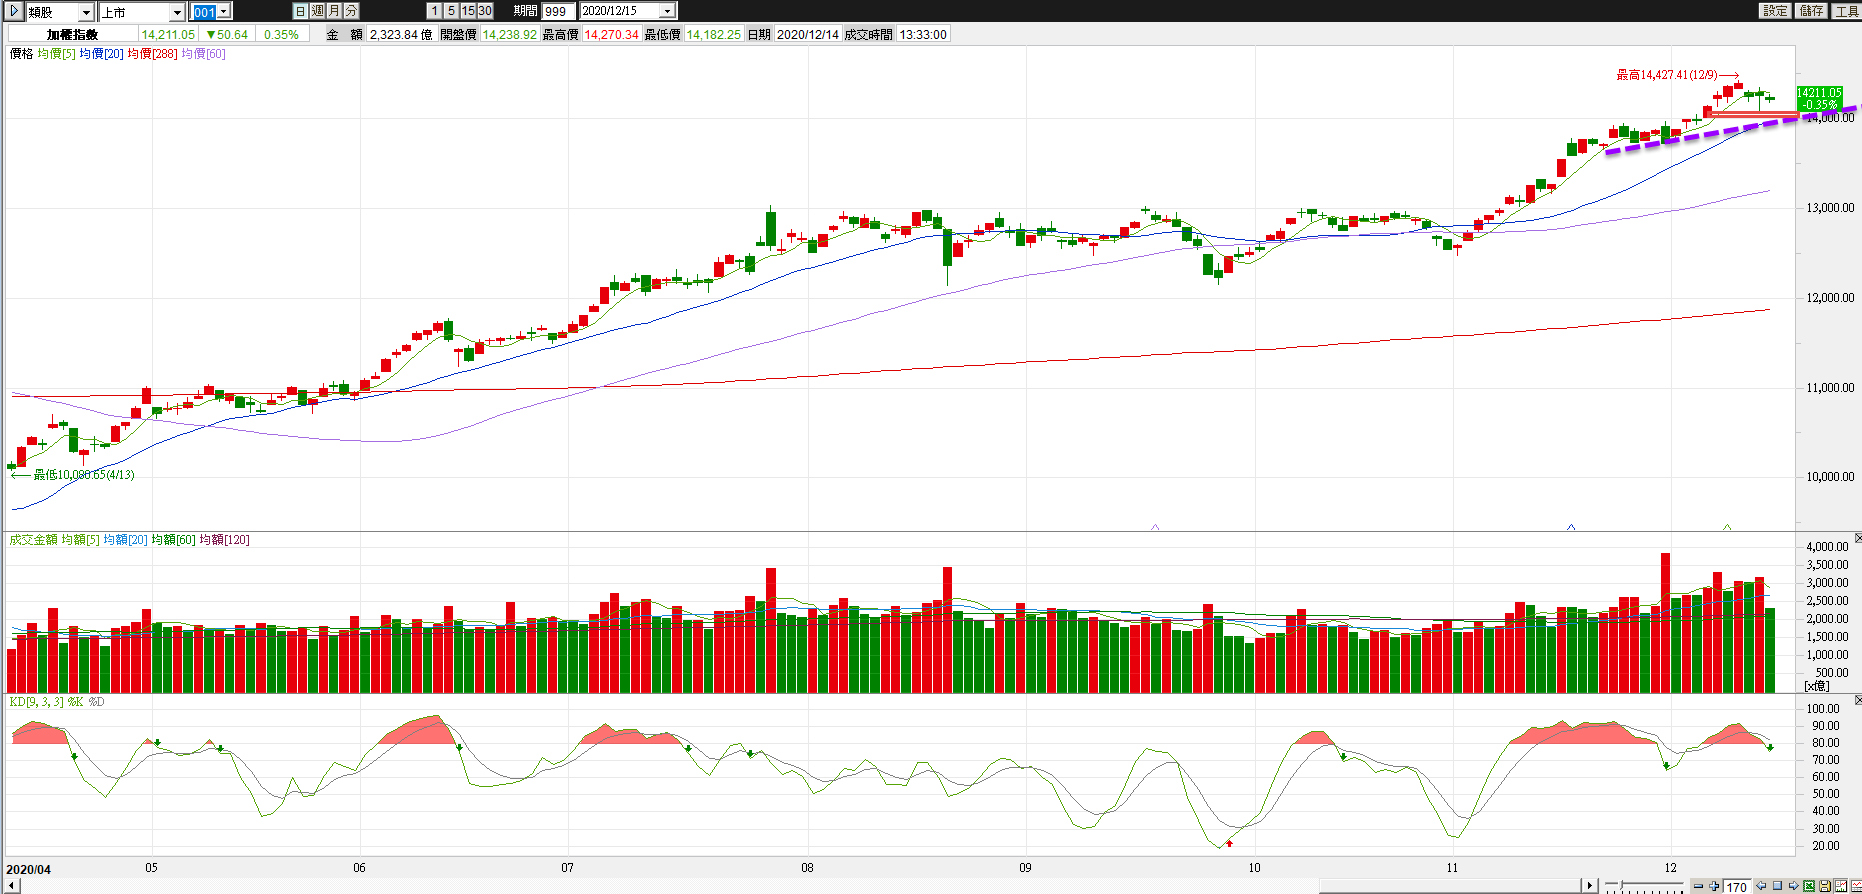The image size is (1862, 894).
Task: Click the blue square stop icon
Action: coord(1777,886)
